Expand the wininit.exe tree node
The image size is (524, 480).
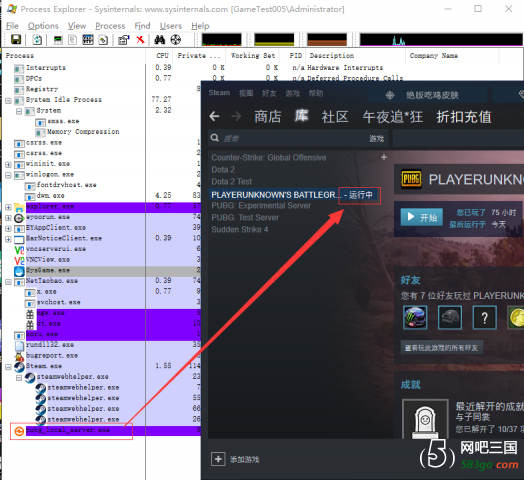coord(8,164)
